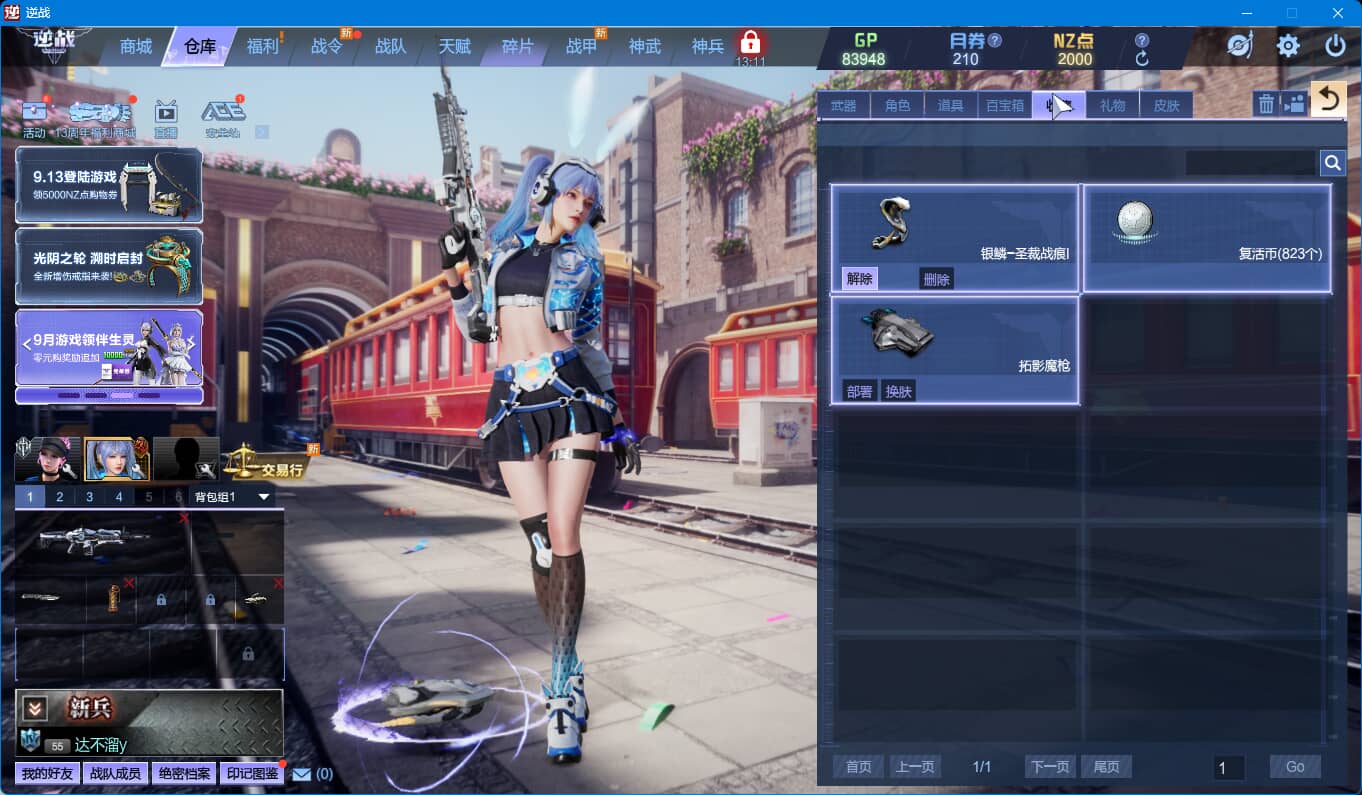
Task: Select the silhouette empty character slot
Action: pyautogui.click(x=185, y=459)
